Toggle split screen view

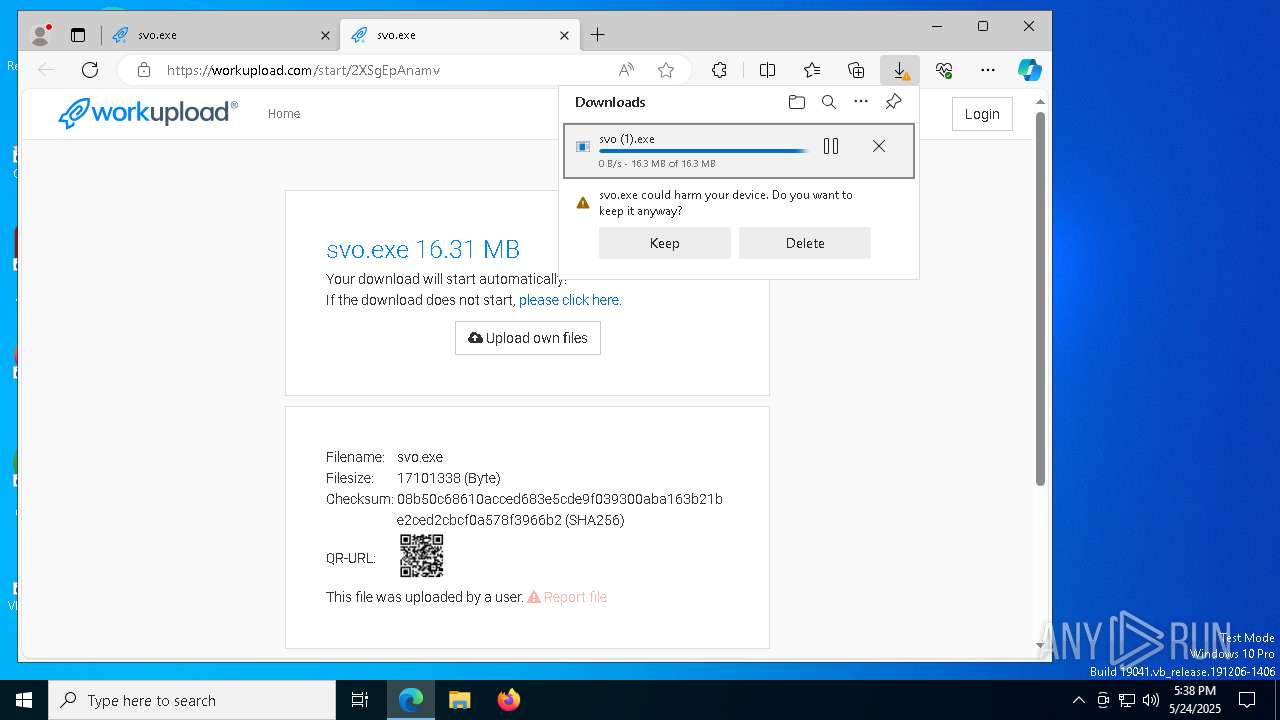(x=767, y=70)
